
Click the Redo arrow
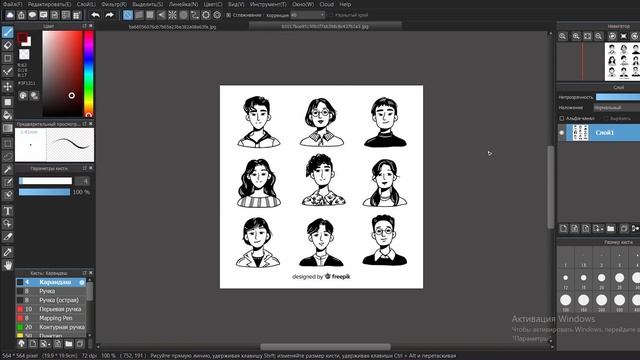tap(109, 15)
